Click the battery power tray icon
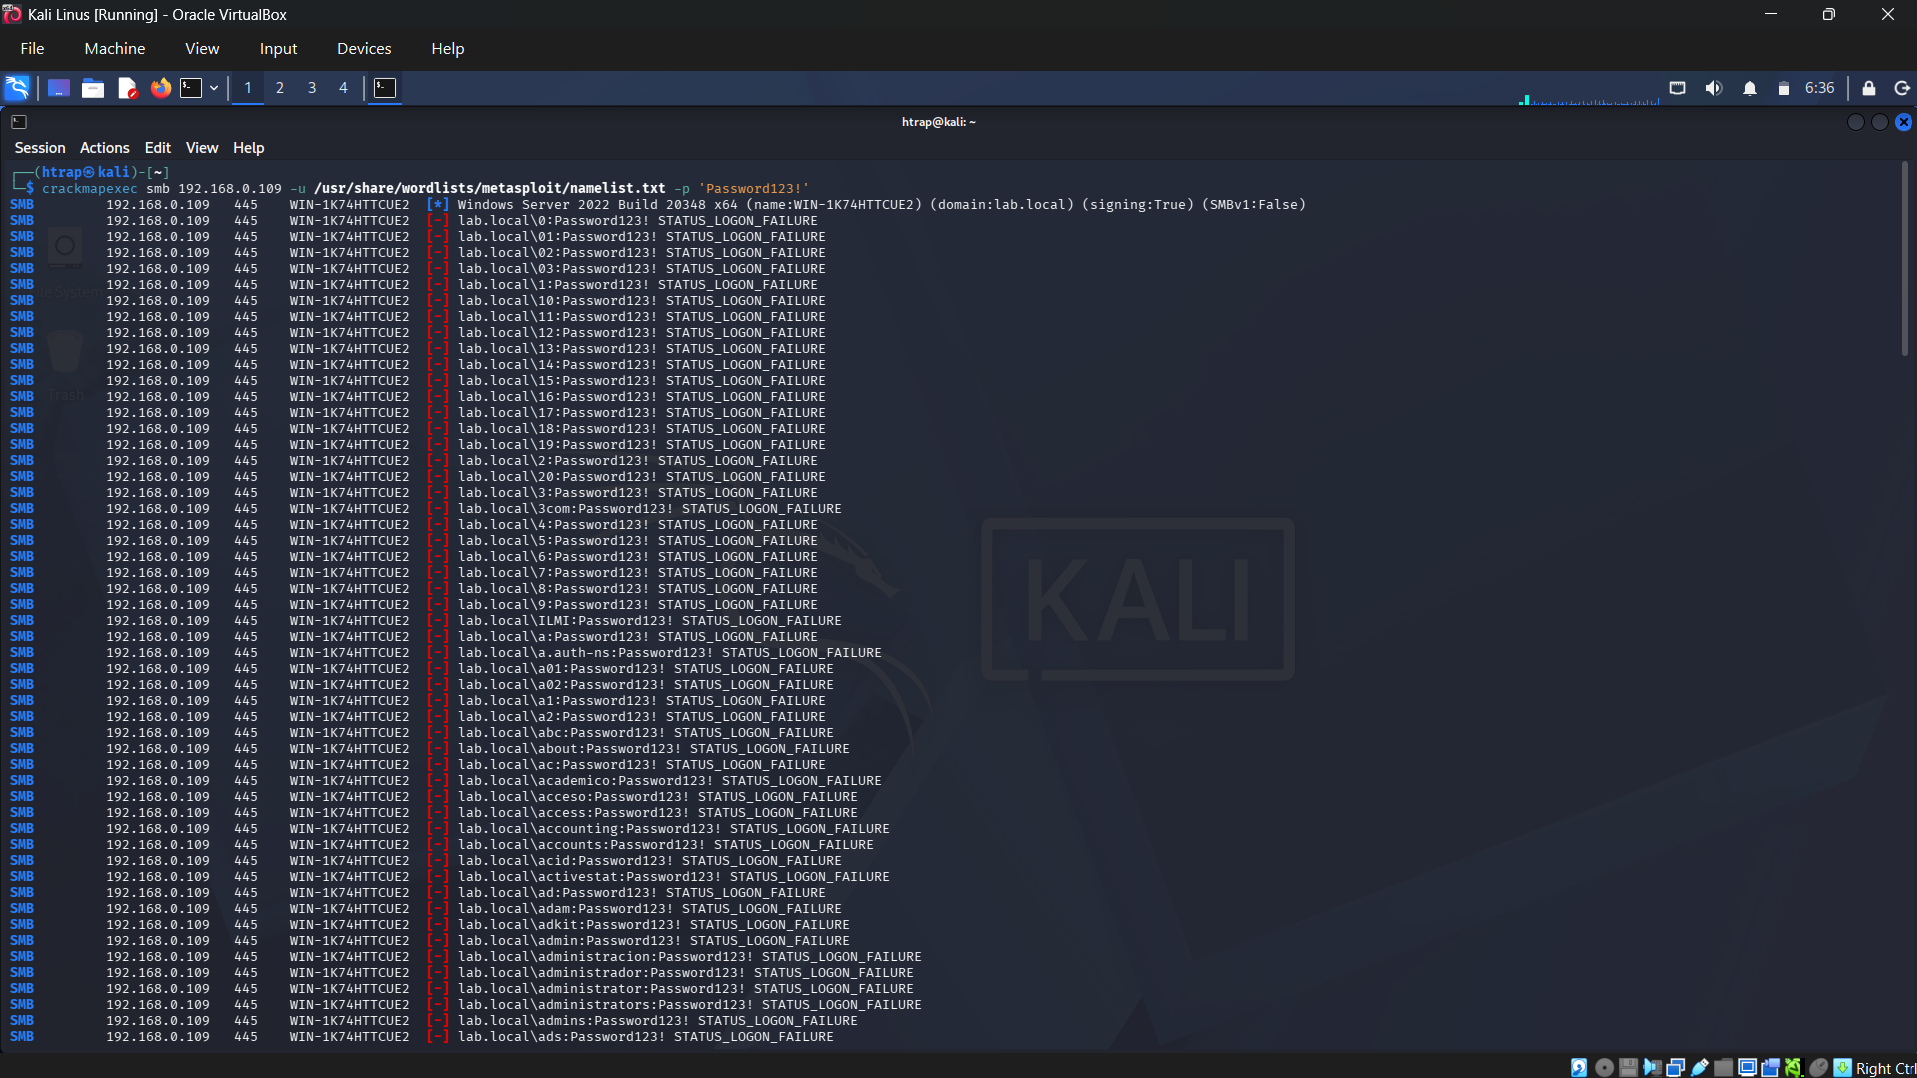 pyautogui.click(x=1783, y=88)
